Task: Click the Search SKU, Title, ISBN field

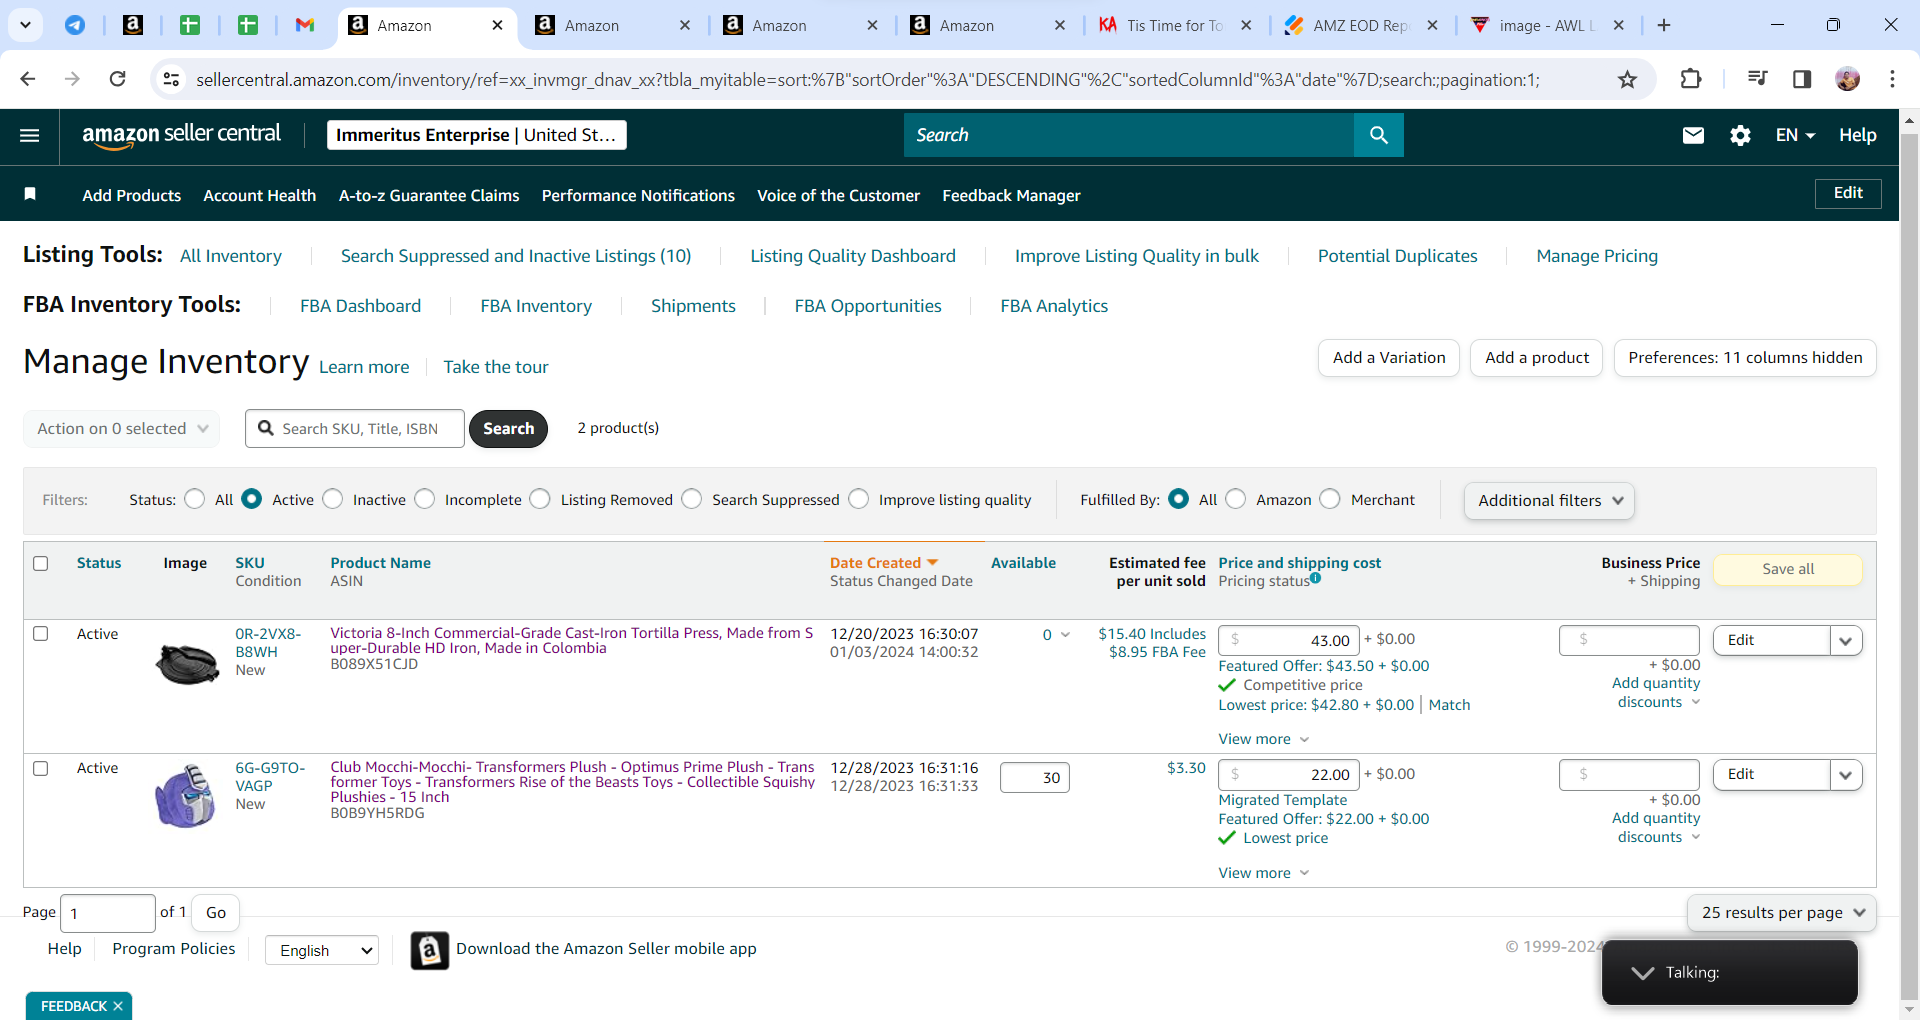Action: click(x=355, y=428)
